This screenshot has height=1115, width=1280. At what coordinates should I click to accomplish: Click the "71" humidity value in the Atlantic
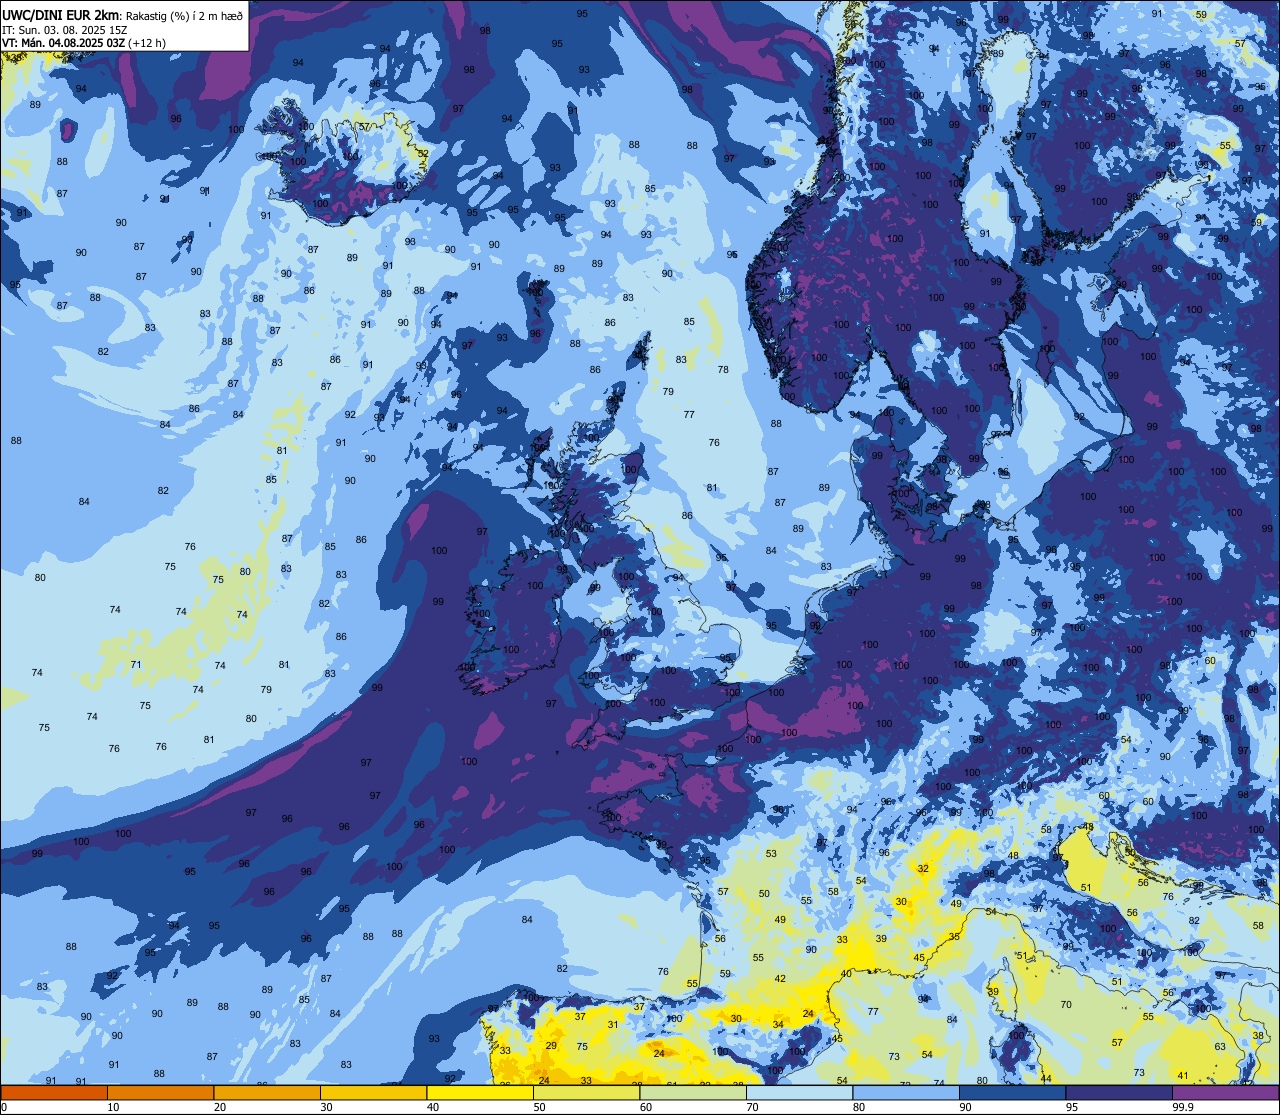(x=136, y=665)
